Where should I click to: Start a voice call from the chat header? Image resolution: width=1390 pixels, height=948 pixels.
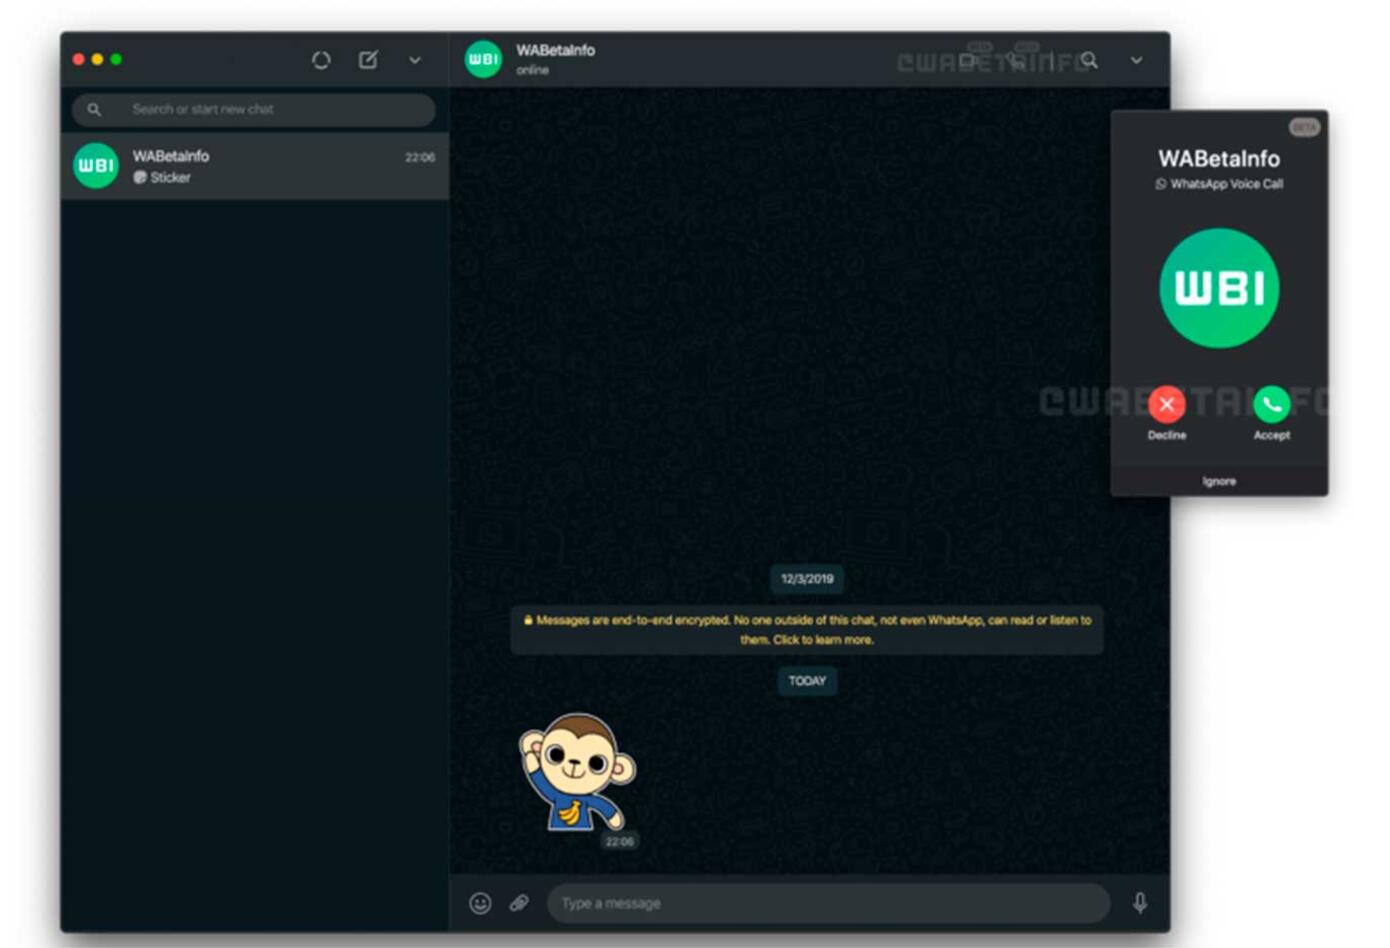click(1015, 60)
